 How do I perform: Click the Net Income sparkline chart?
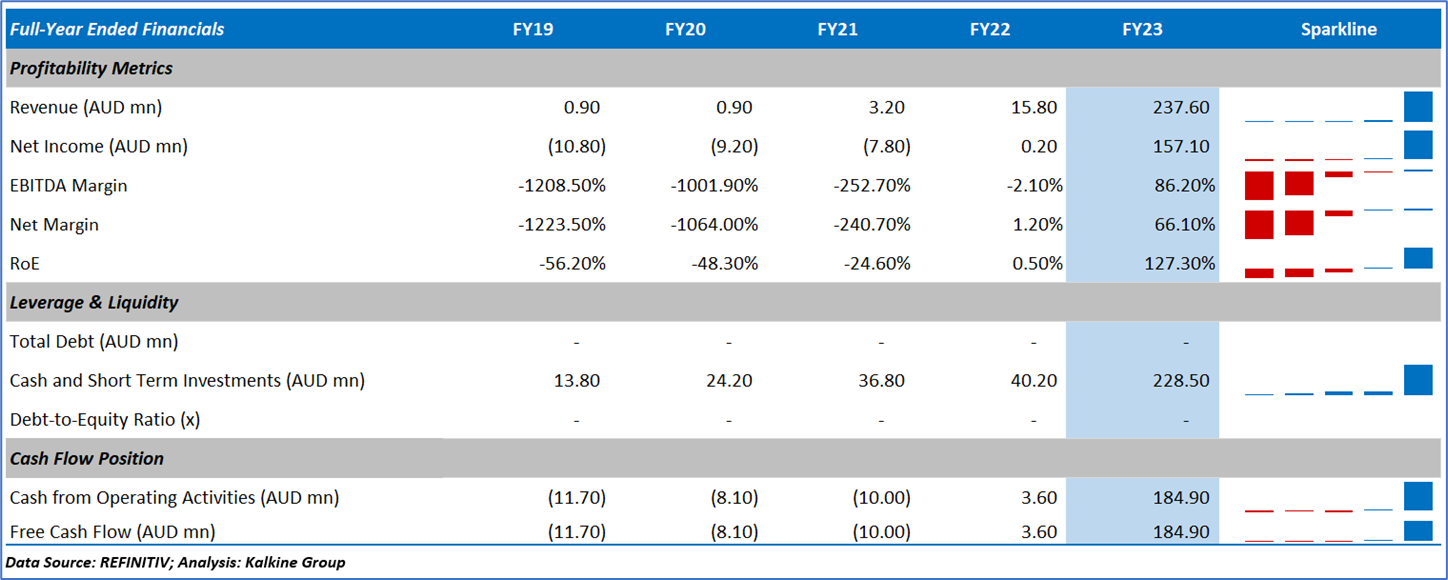coord(1338,146)
